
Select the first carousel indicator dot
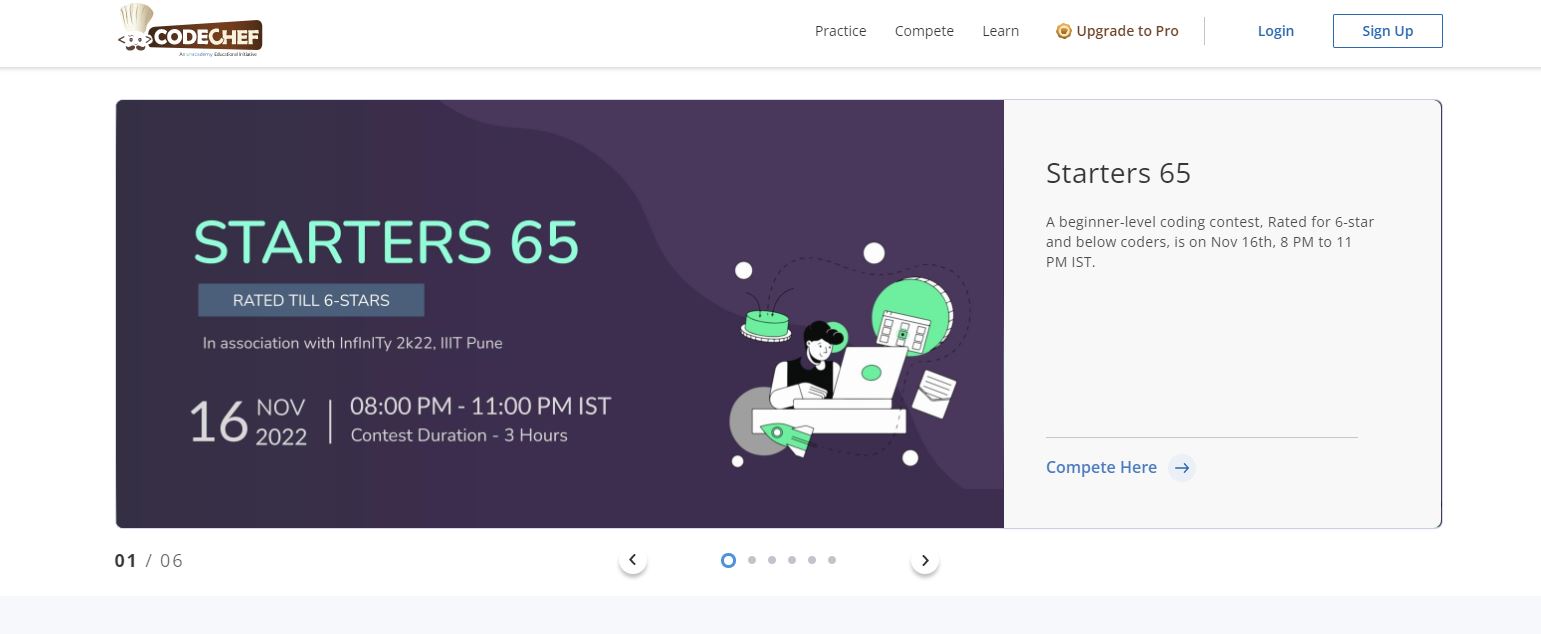pos(728,560)
